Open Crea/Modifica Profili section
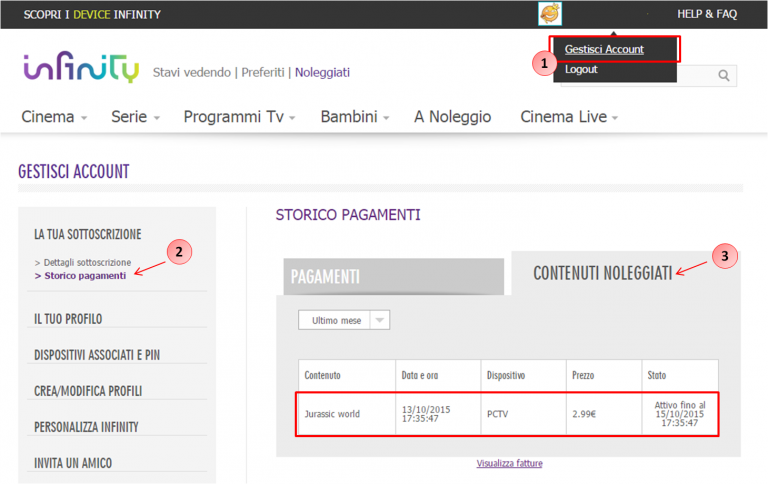Viewport: 768px width, 484px height. click(88, 391)
